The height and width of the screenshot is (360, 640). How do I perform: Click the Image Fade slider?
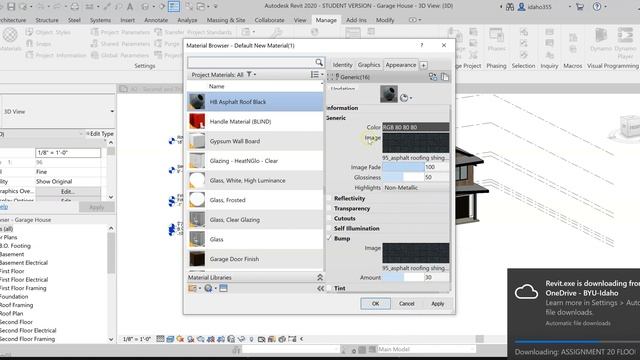[403, 167]
